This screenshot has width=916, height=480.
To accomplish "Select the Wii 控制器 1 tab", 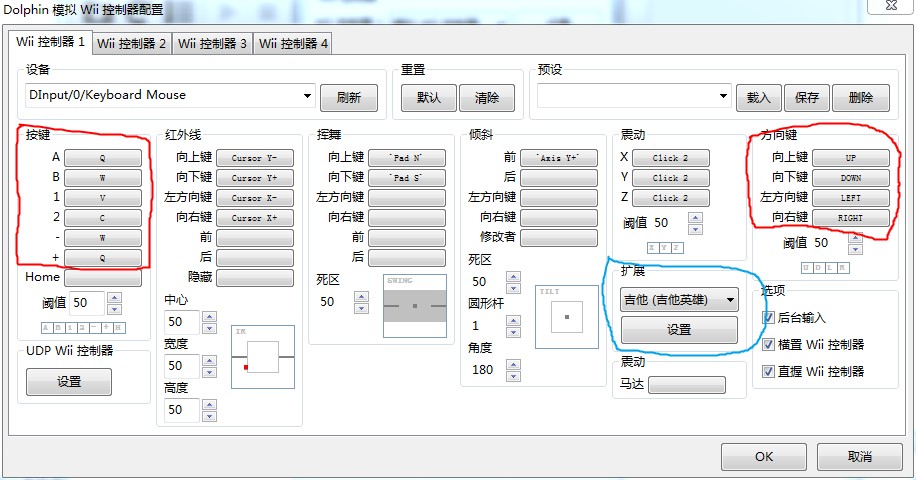I will [50, 42].
